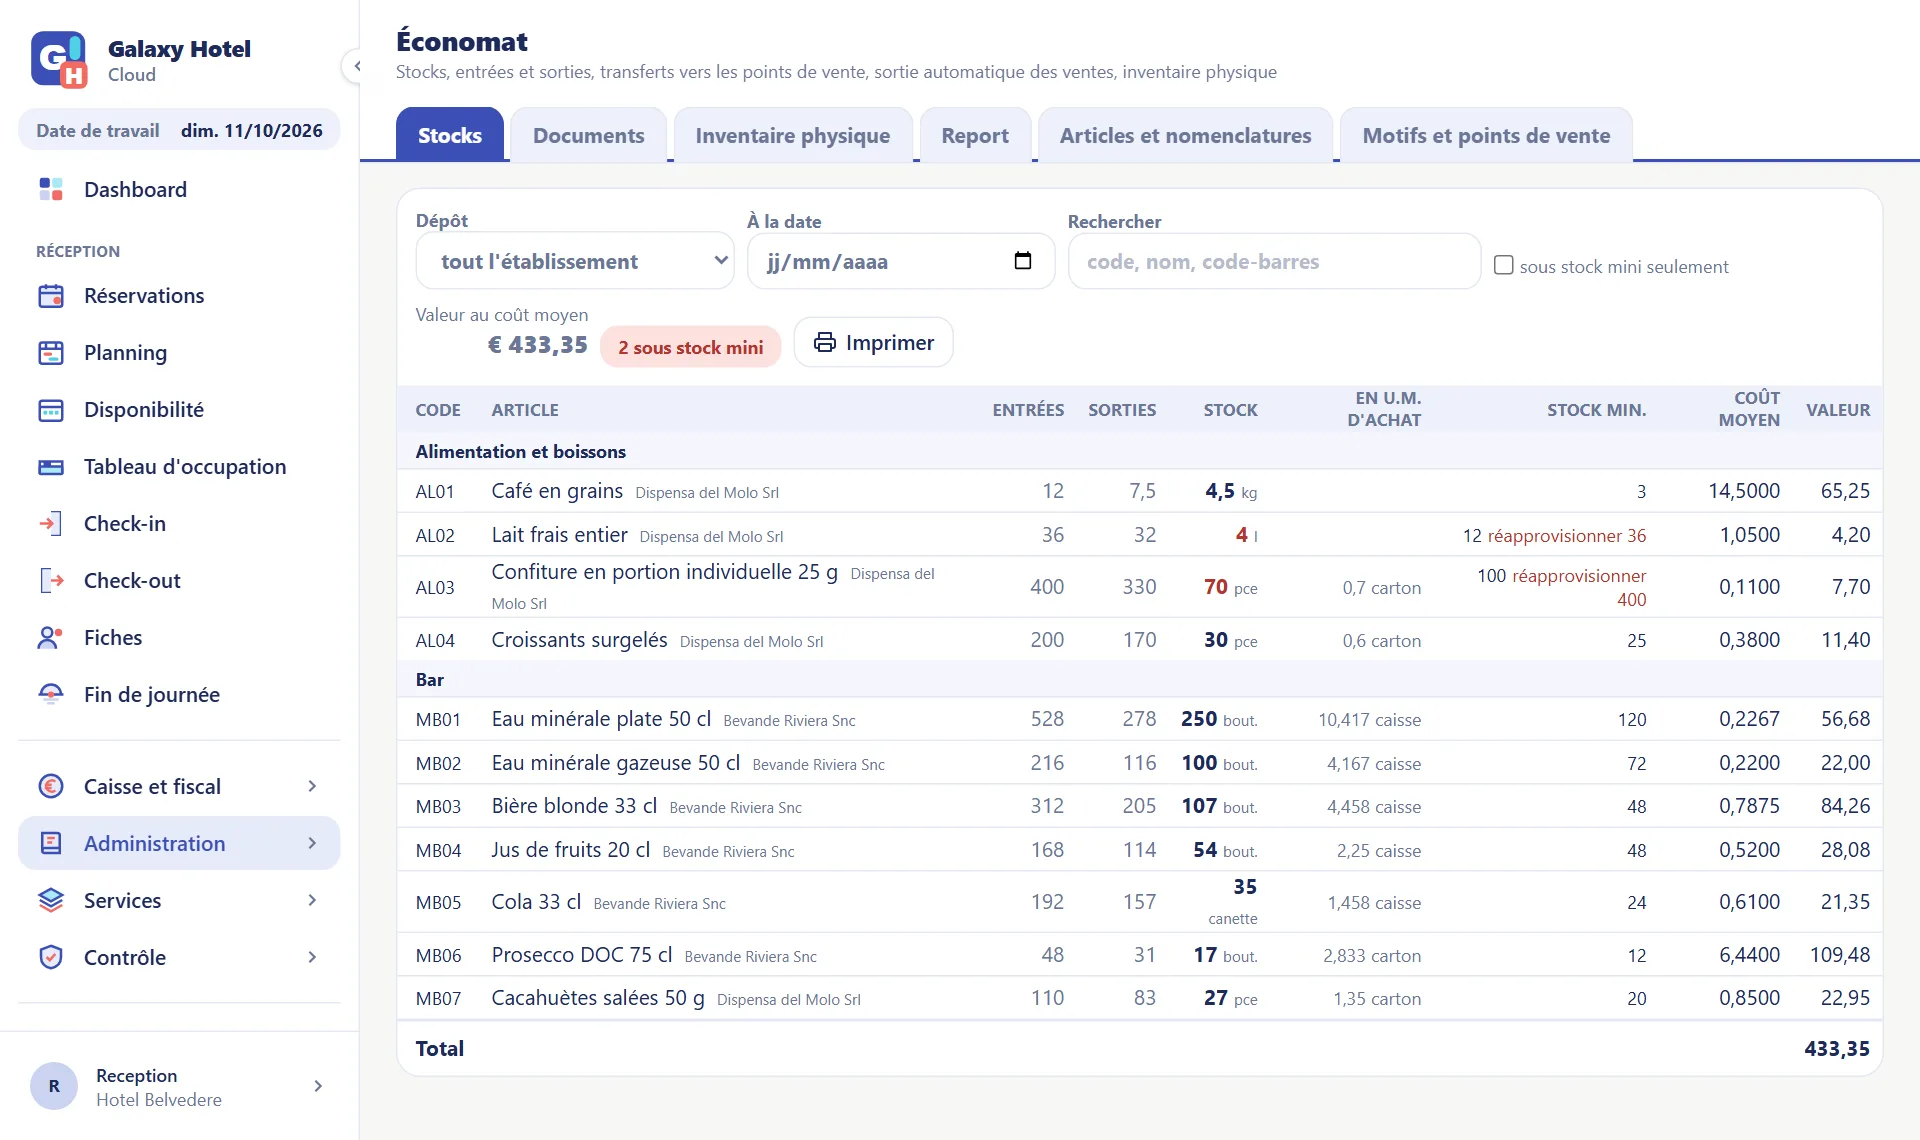Click the Administration icon
Screen dimensions: 1920x1140
click(51, 844)
